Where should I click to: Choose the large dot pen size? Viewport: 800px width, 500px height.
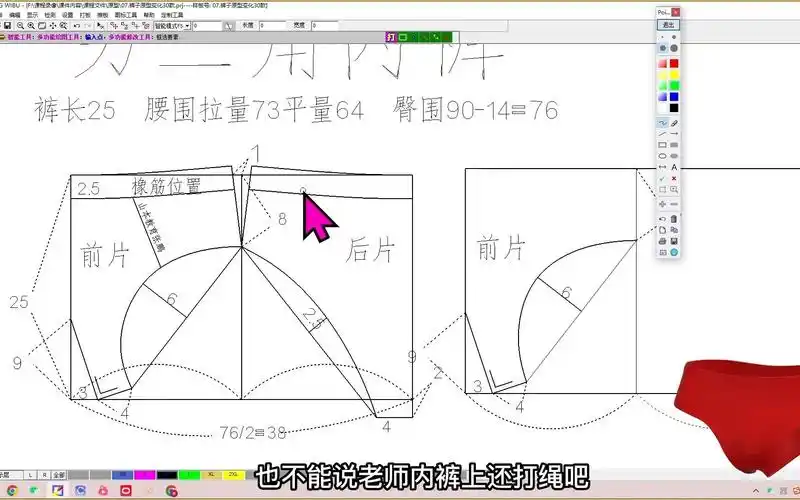(x=674, y=48)
